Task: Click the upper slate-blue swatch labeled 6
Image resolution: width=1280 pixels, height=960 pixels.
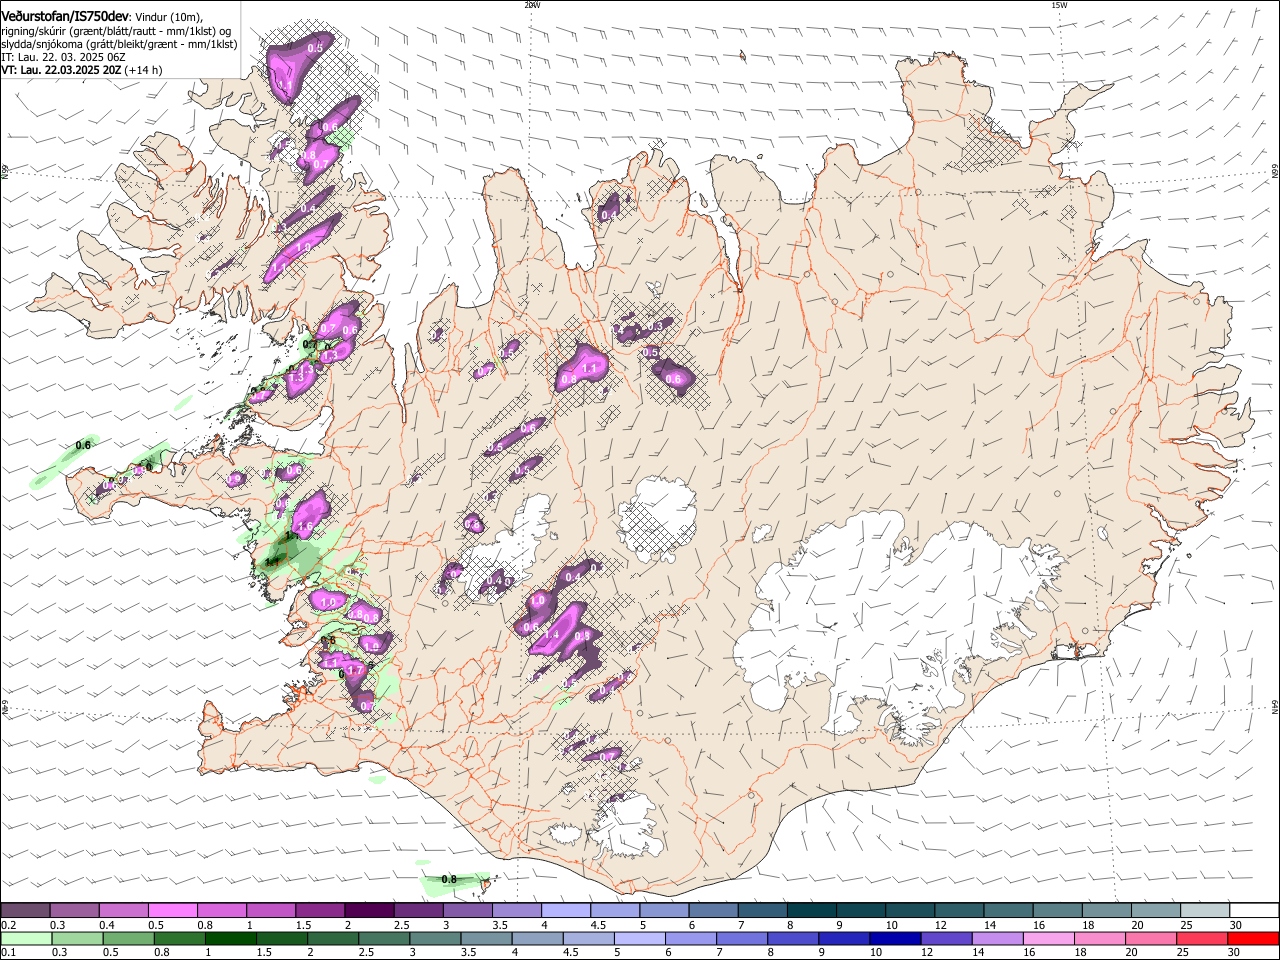Action: [x=712, y=911]
